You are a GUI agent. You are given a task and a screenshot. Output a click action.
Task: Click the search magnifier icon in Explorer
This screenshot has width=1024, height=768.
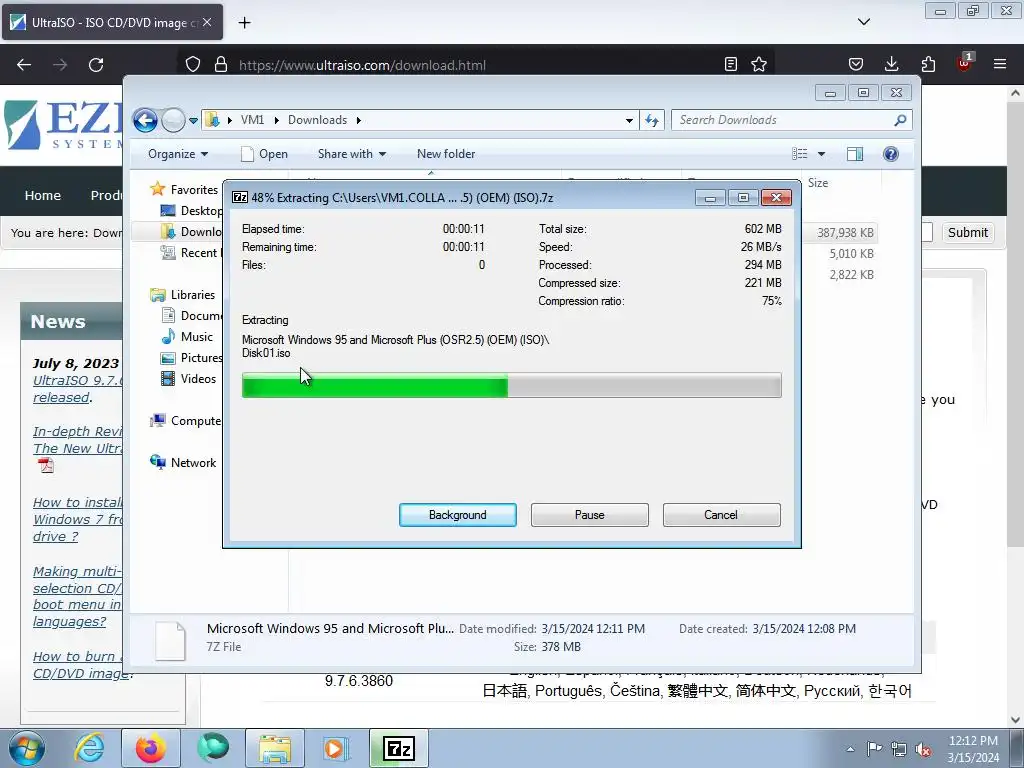(x=901, y=120)
